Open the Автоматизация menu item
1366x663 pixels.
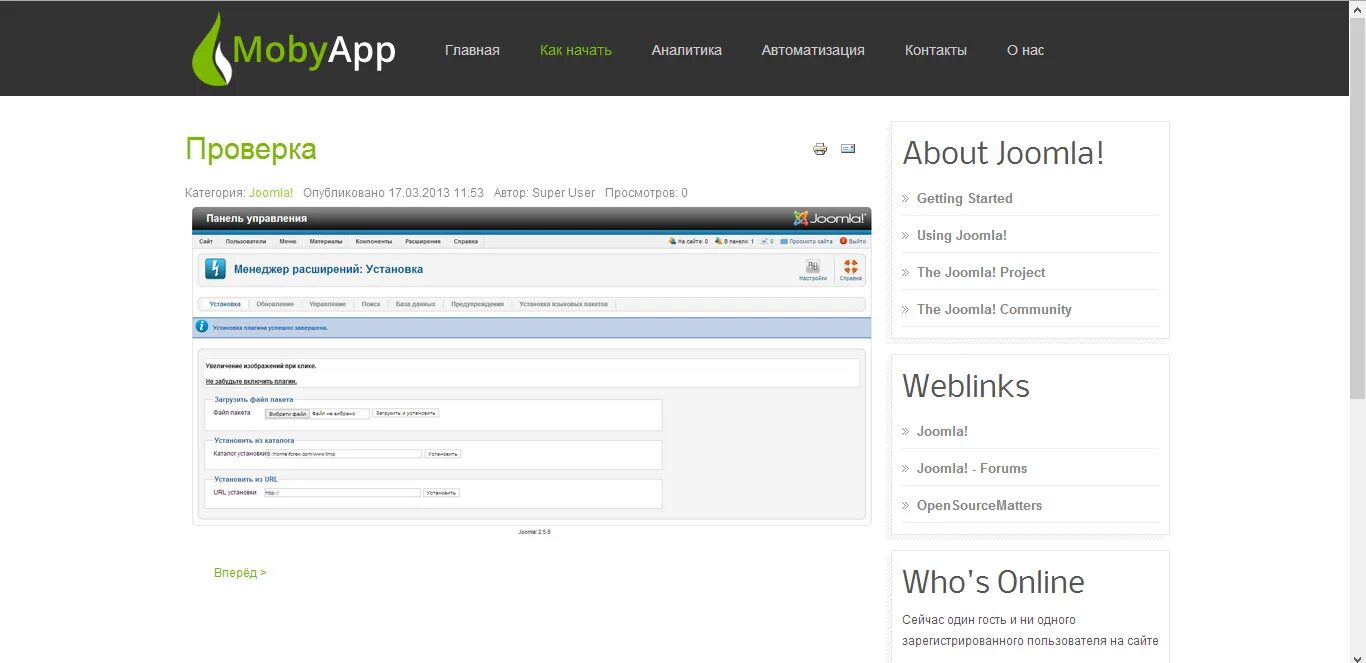813,50
